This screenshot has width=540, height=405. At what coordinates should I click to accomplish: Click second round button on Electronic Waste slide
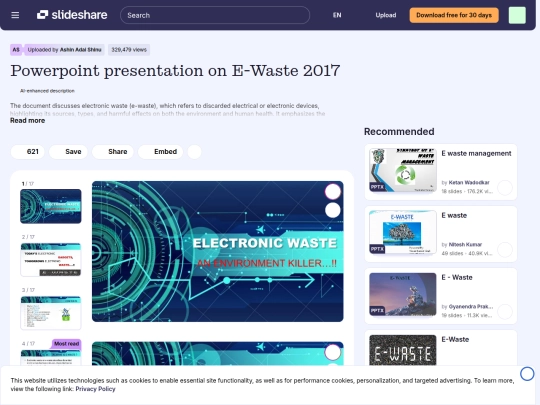[x=333, y=210]
